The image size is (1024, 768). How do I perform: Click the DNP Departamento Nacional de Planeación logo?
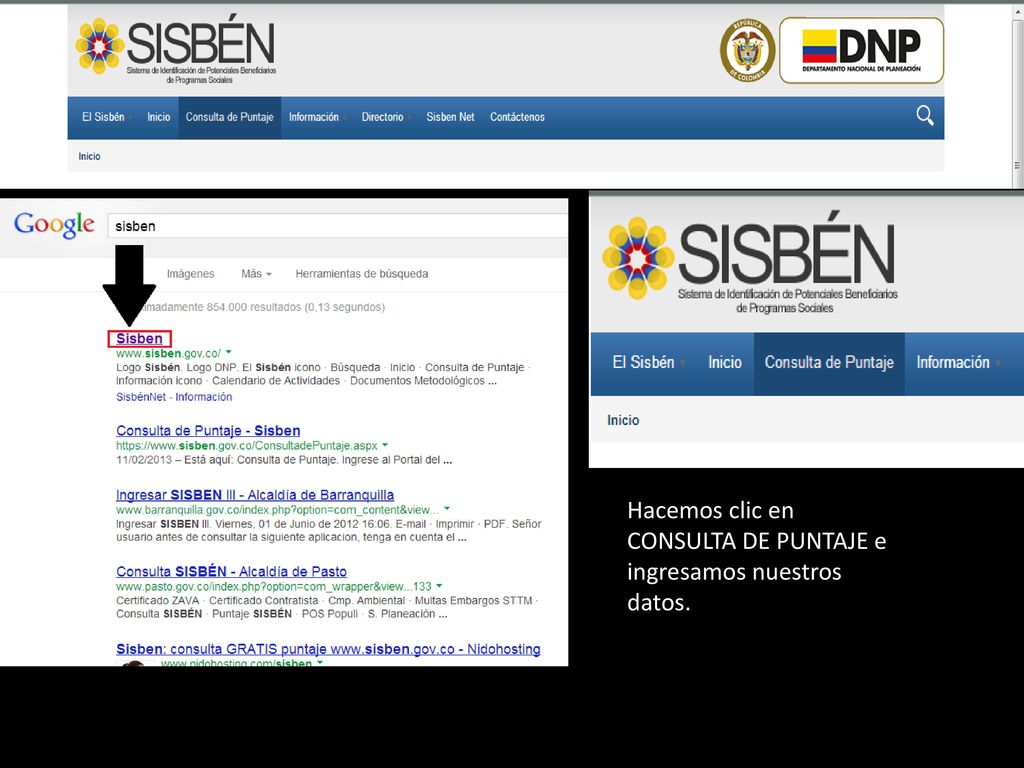861,50
